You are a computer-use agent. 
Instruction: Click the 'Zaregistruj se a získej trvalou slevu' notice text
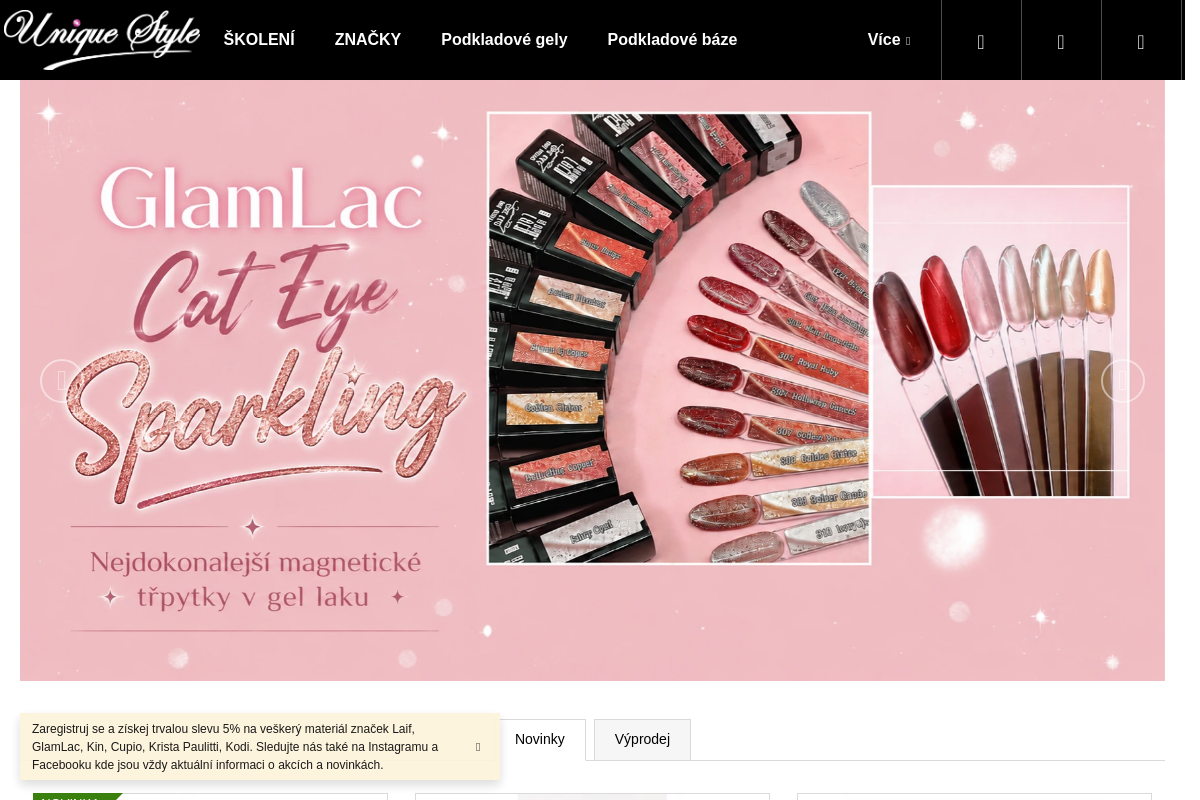tap(235, 747)
